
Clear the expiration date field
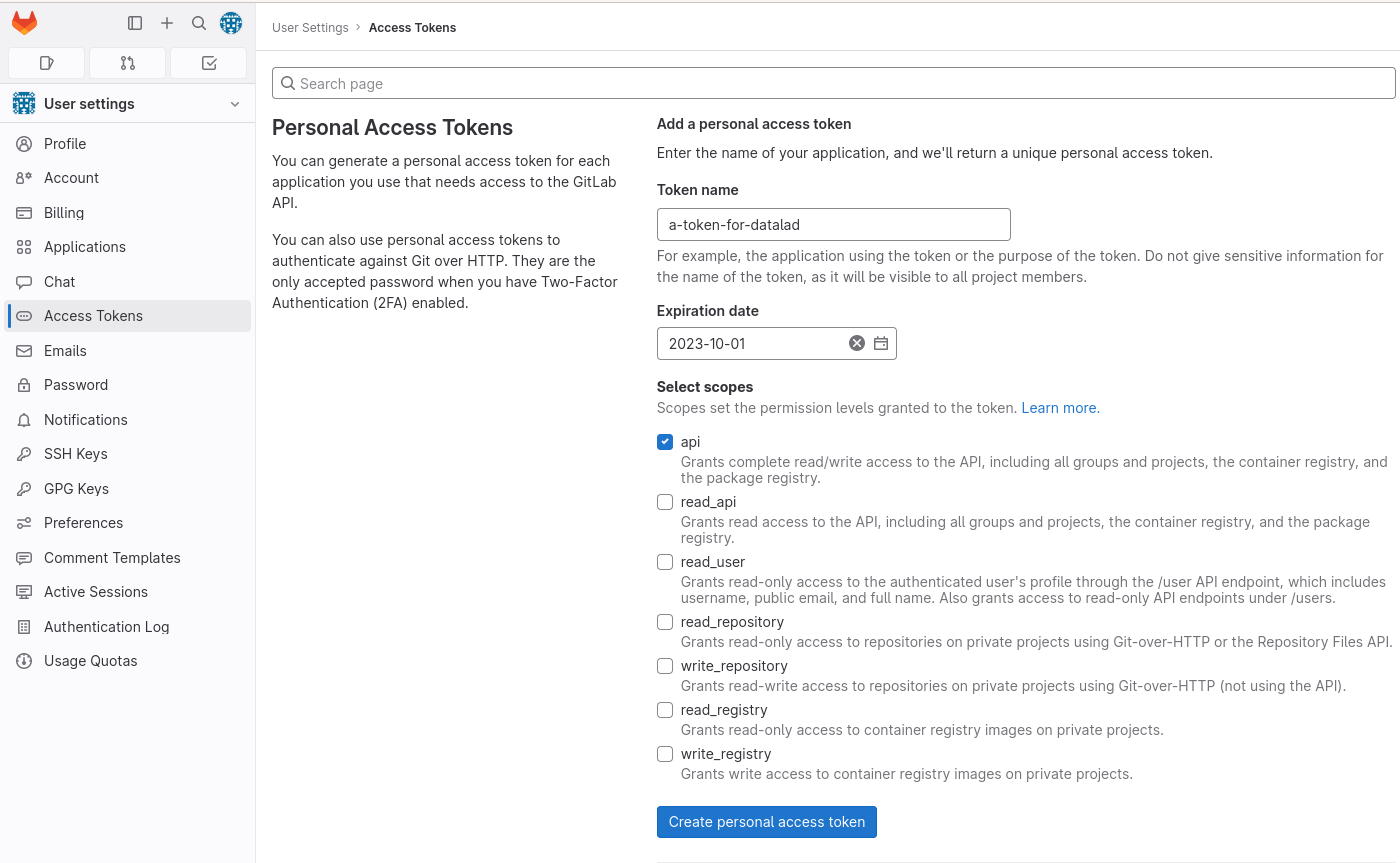pos(856,343)
